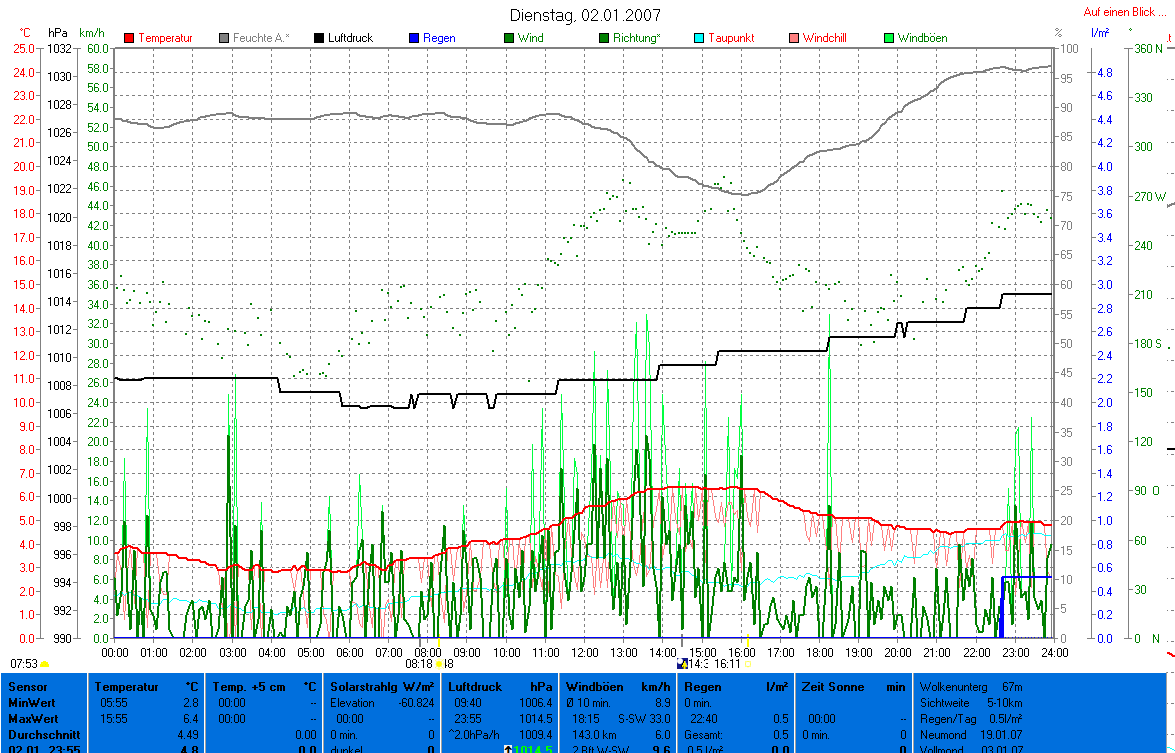Click the black Luftdruck legend swatch

click(x=320, y=38)
